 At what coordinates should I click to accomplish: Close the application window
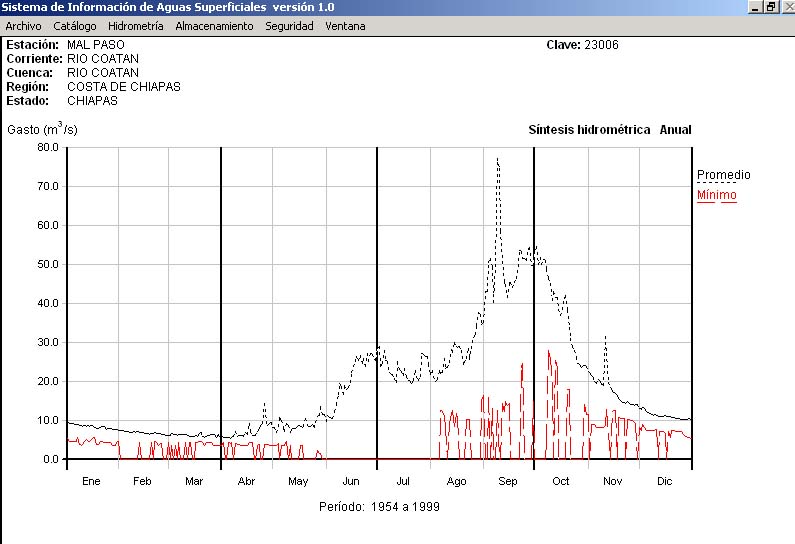[786, 7]
